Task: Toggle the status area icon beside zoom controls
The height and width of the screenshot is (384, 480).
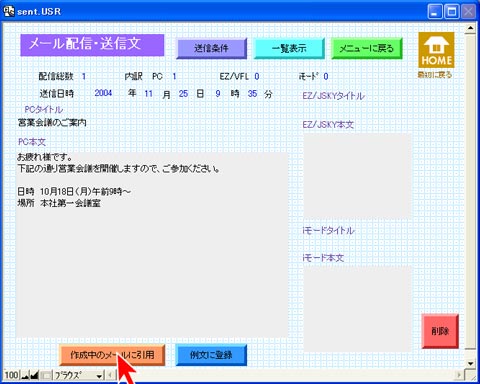Action: (46, 376)
